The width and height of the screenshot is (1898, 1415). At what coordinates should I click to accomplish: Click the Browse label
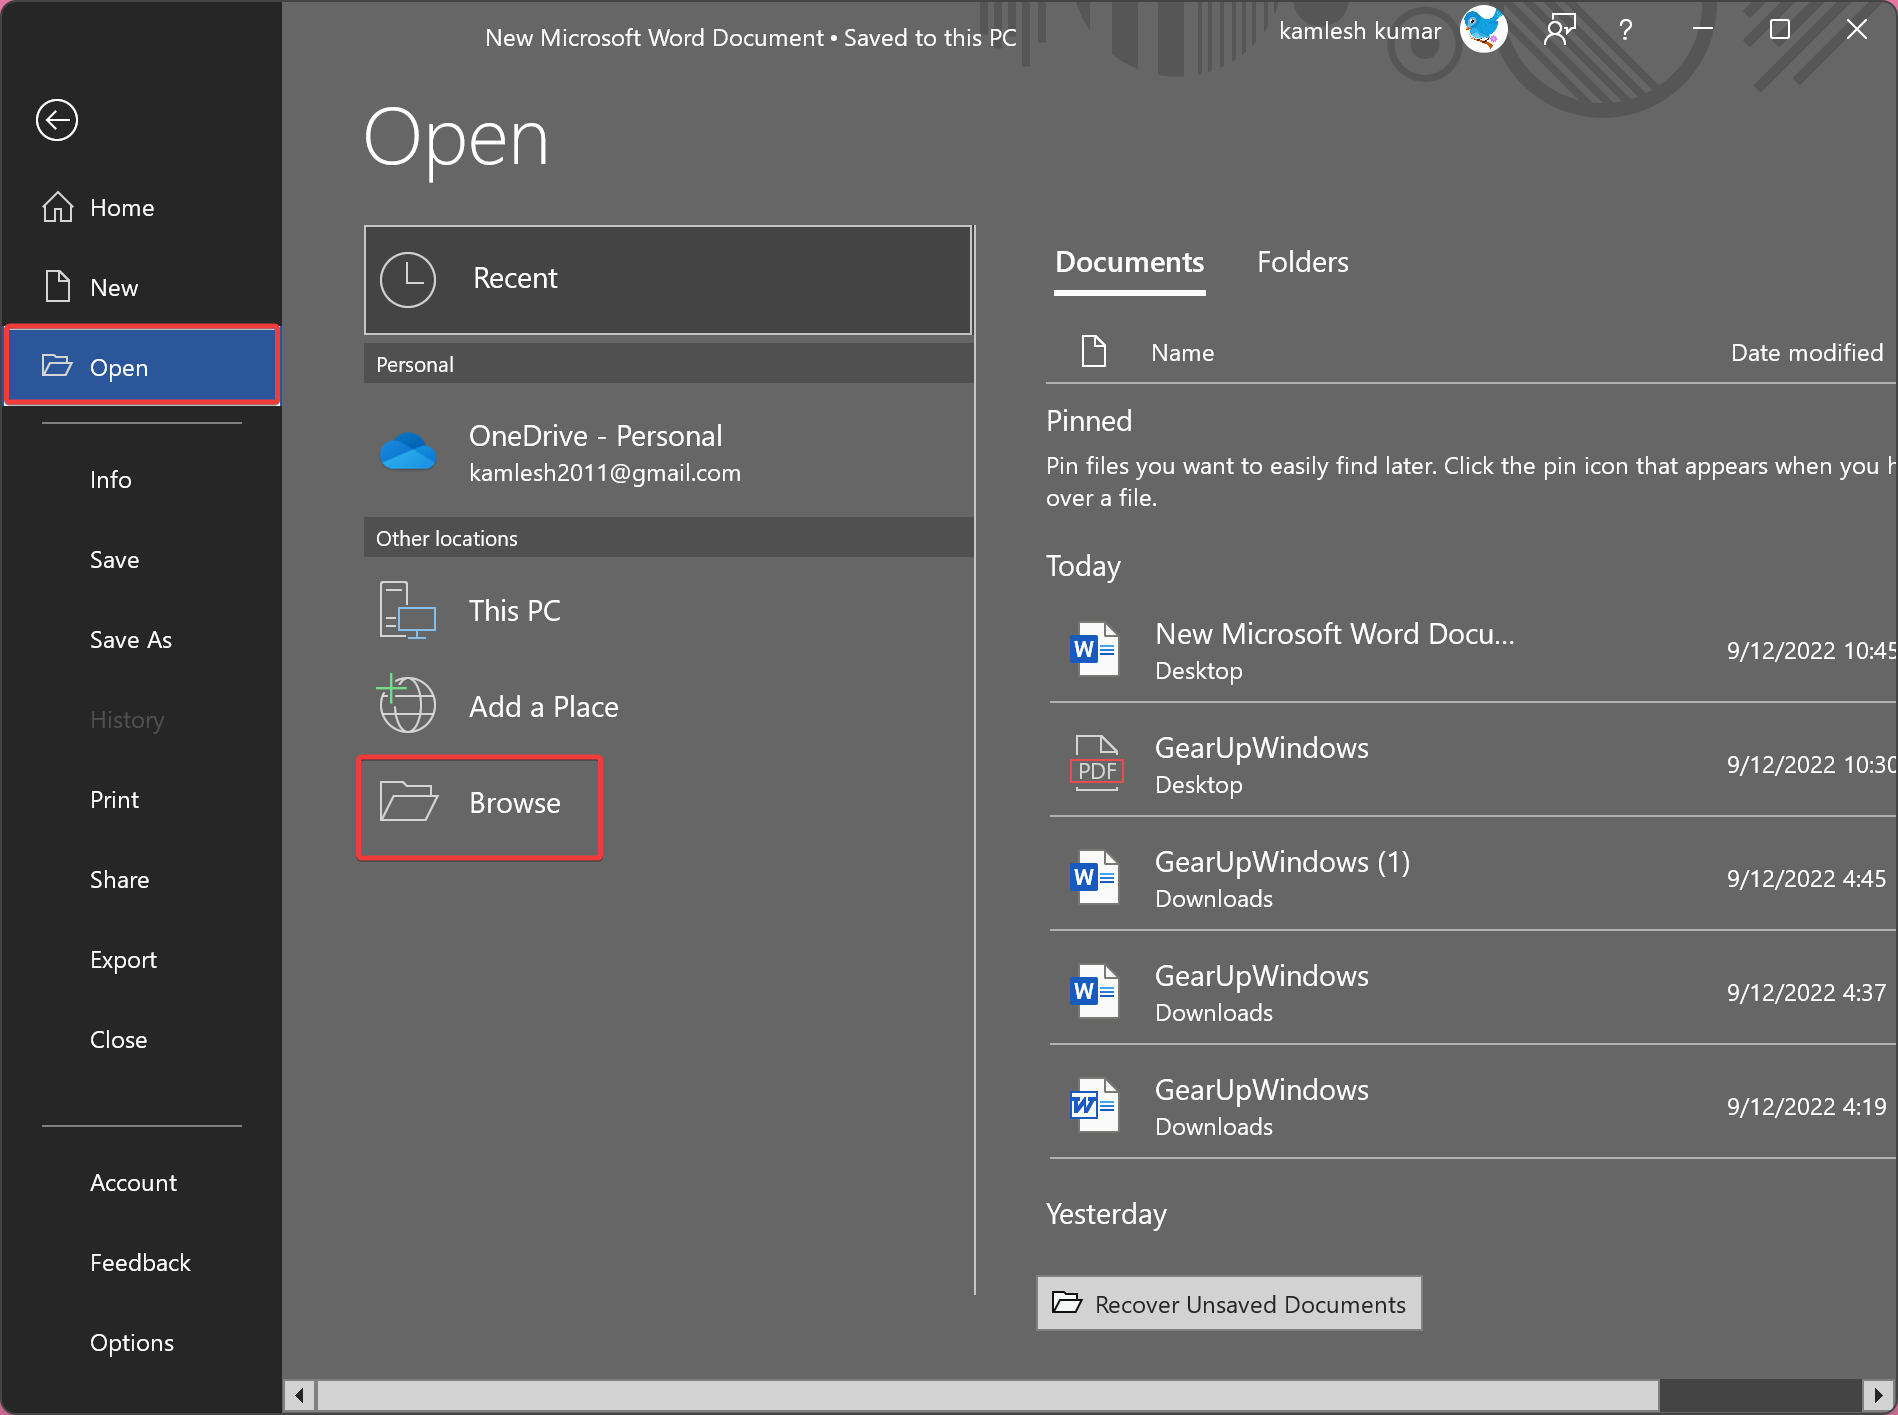(515, 802)
